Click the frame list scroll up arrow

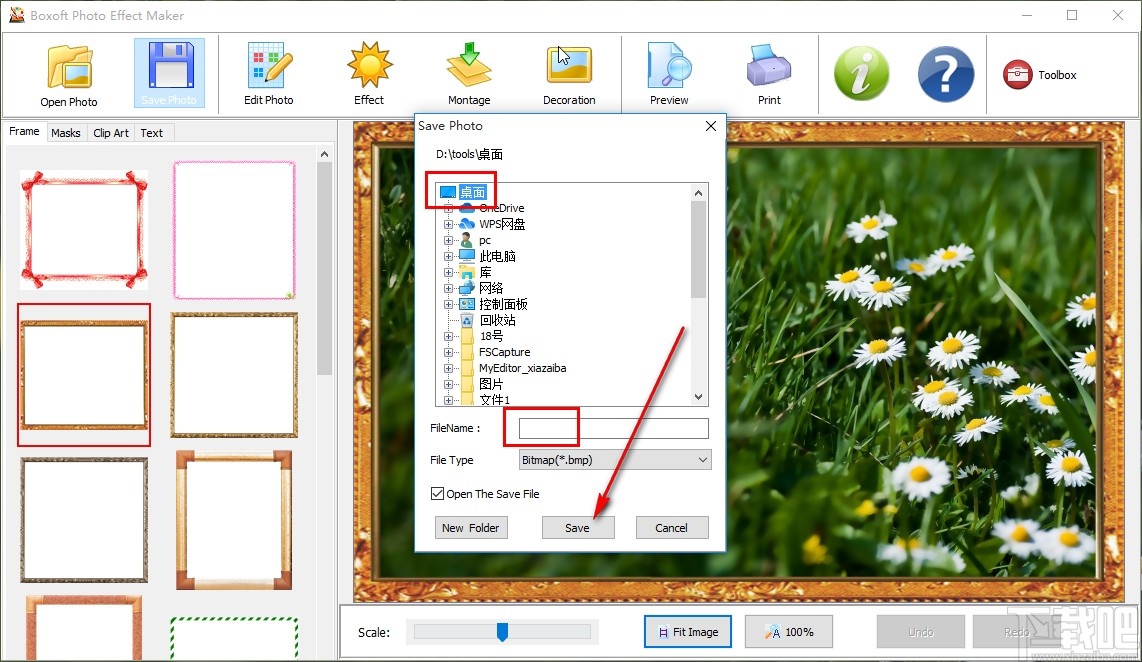point(324,154)
